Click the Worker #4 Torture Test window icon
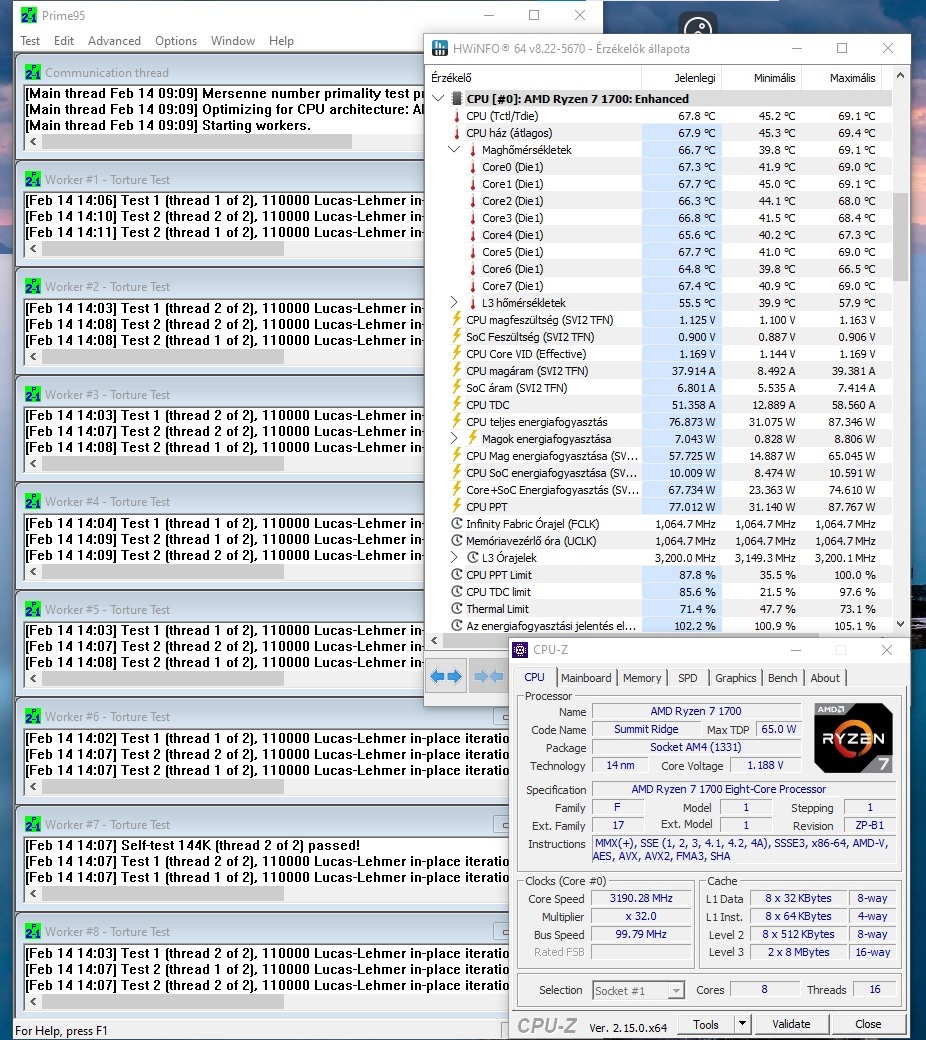The width and height of the screenshot is (926, 1040). coord(33,501)
